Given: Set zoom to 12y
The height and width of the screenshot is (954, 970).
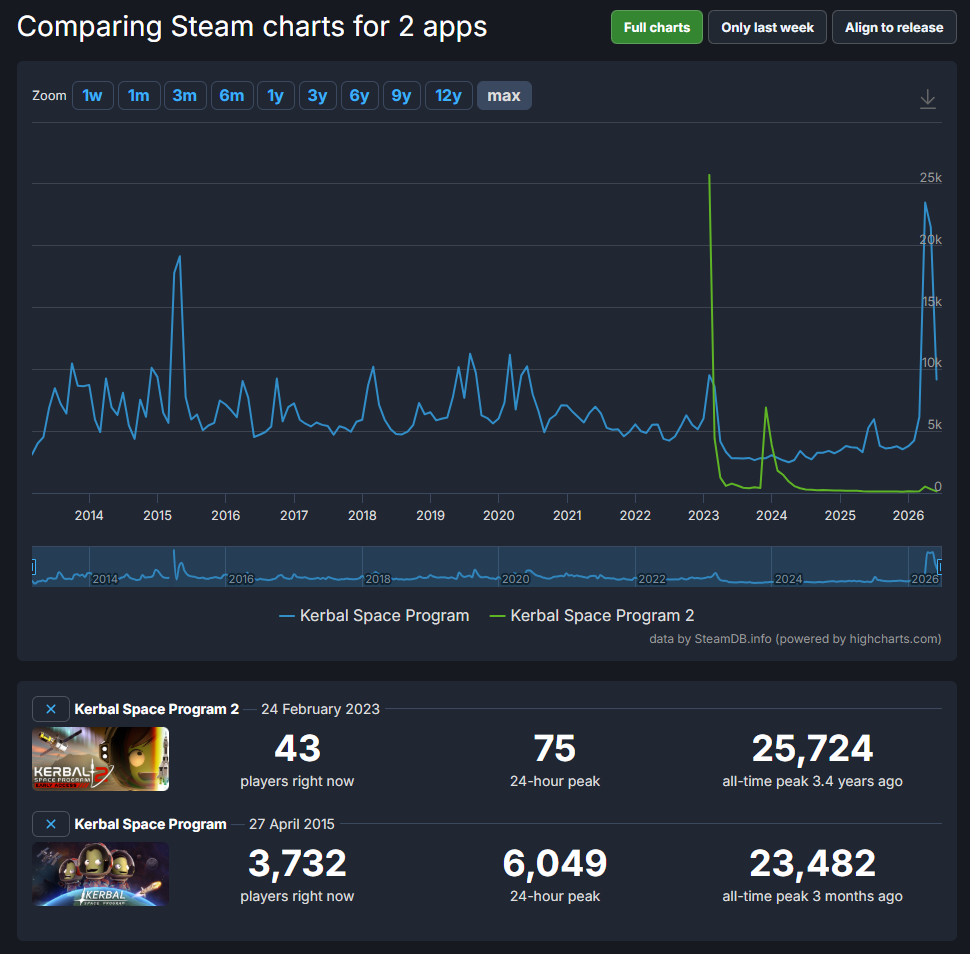Looking at the screenshot, I should pos(449,95).
